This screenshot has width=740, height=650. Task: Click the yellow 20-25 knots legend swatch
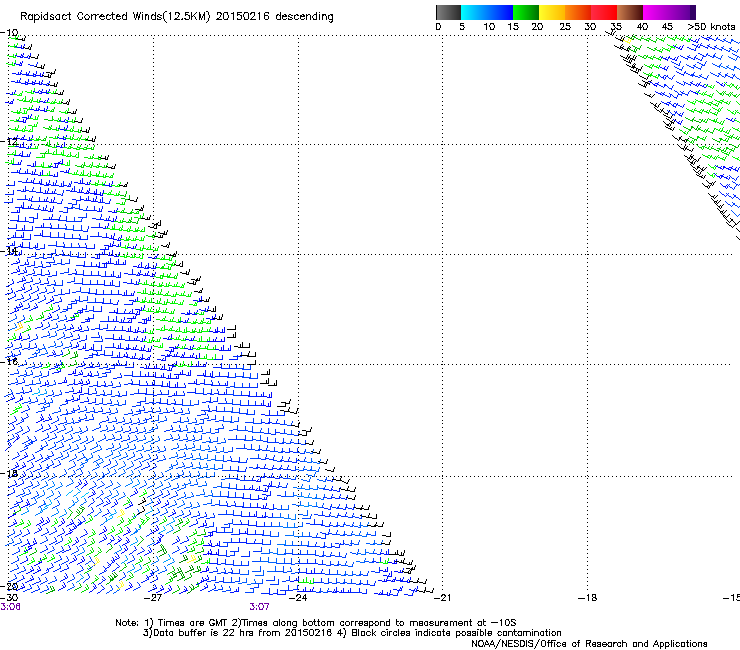552,12
